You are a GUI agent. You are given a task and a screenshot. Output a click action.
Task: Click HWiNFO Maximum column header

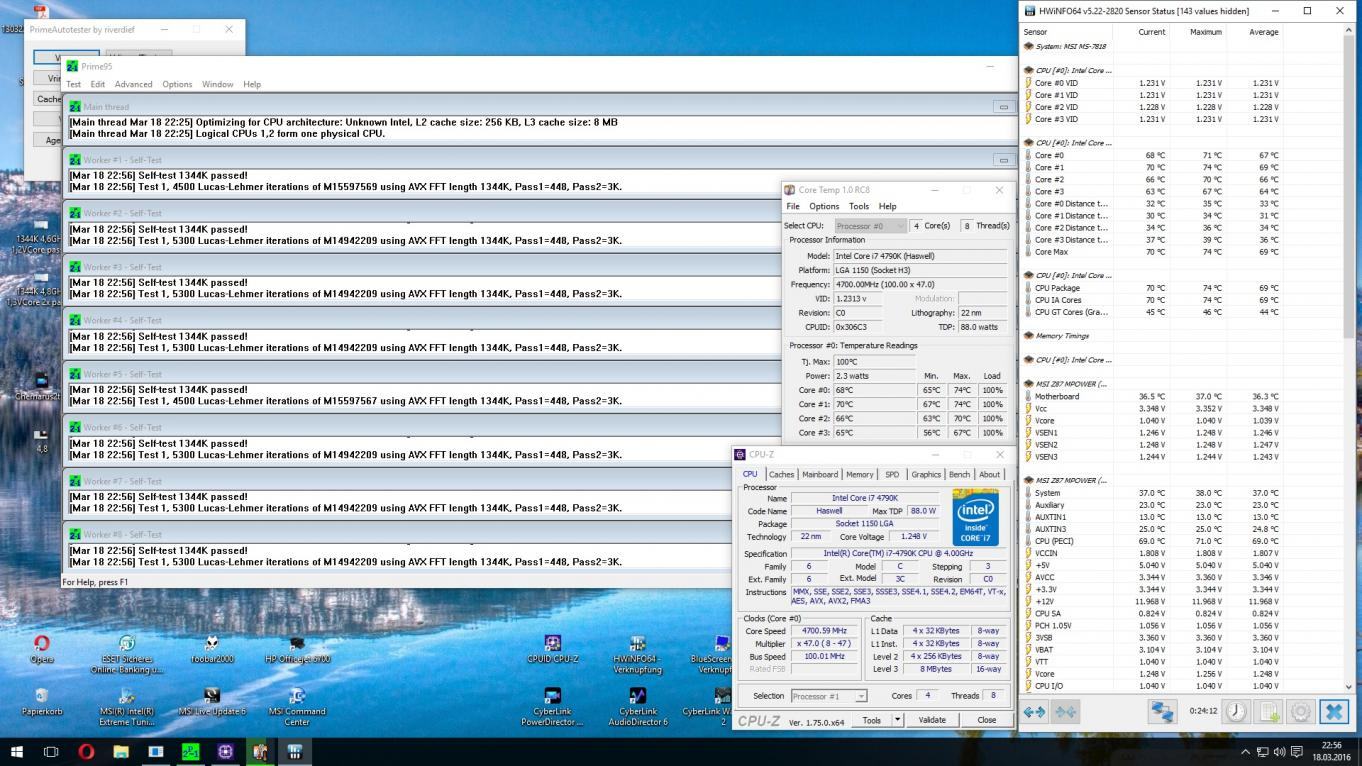tap(1206, 32)
